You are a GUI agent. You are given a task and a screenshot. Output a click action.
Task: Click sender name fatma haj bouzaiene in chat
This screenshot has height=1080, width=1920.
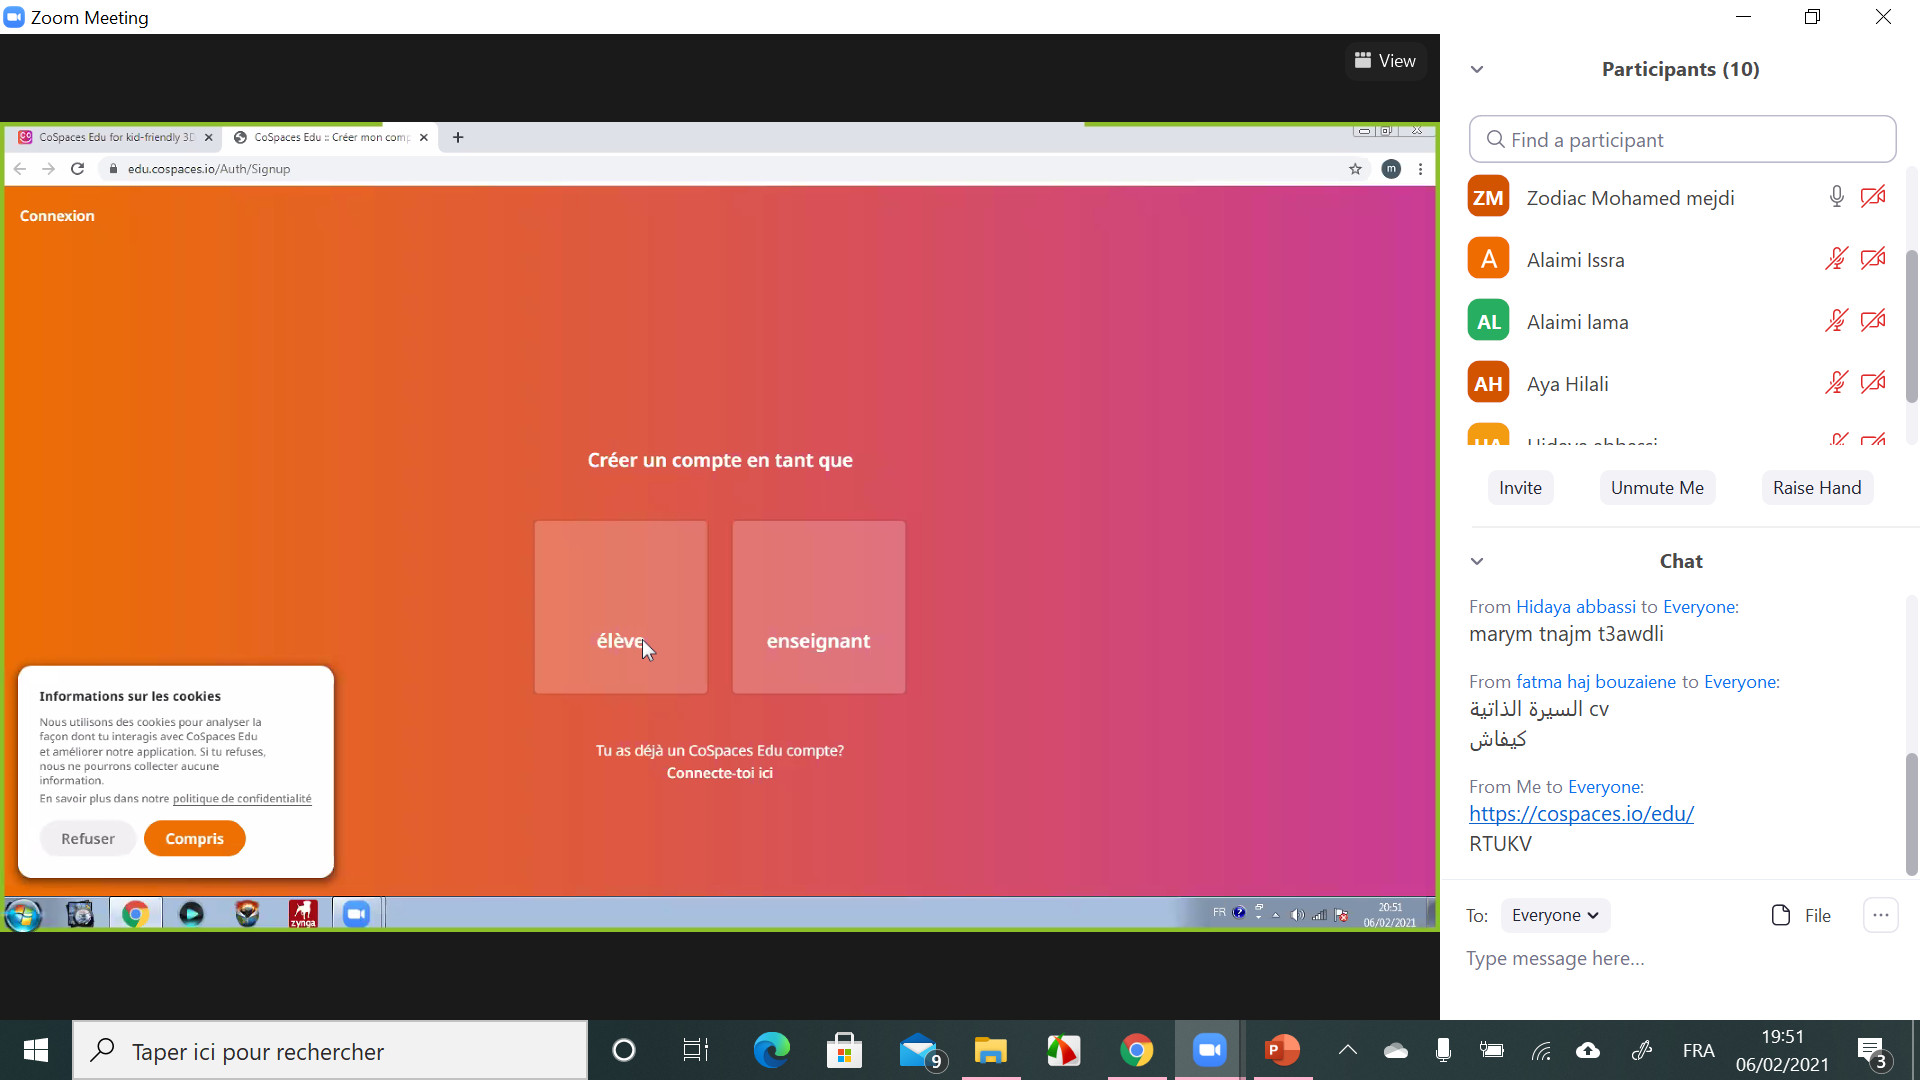pos(1596,682)
